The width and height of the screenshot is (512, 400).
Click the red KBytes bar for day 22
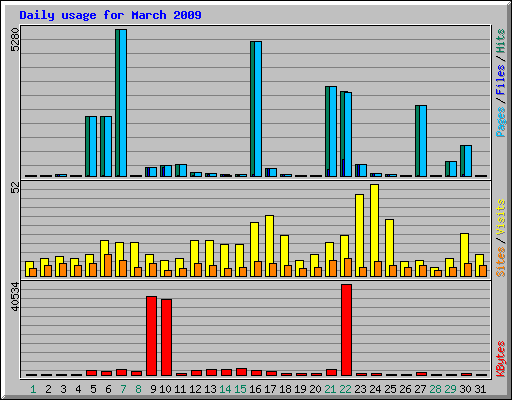click(x=346, y=330)
